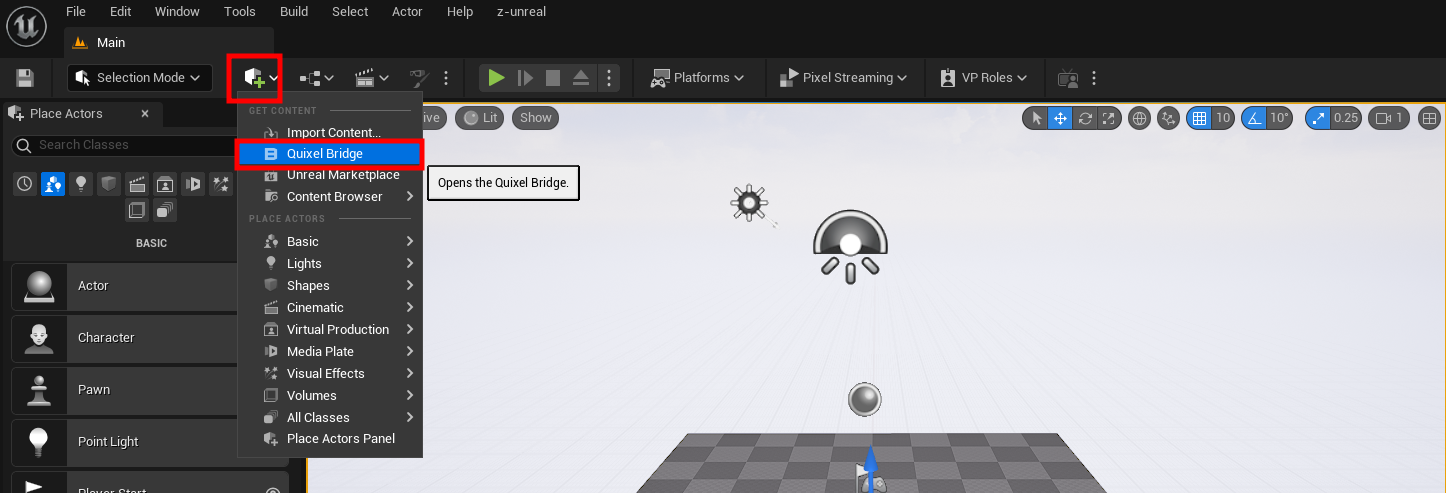Open the Platforms dropdown

[x=697, y=78]
